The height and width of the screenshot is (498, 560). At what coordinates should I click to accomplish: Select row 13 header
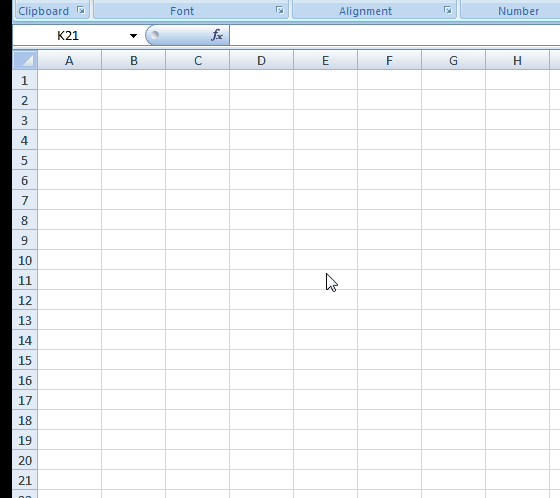pos(25,320)
